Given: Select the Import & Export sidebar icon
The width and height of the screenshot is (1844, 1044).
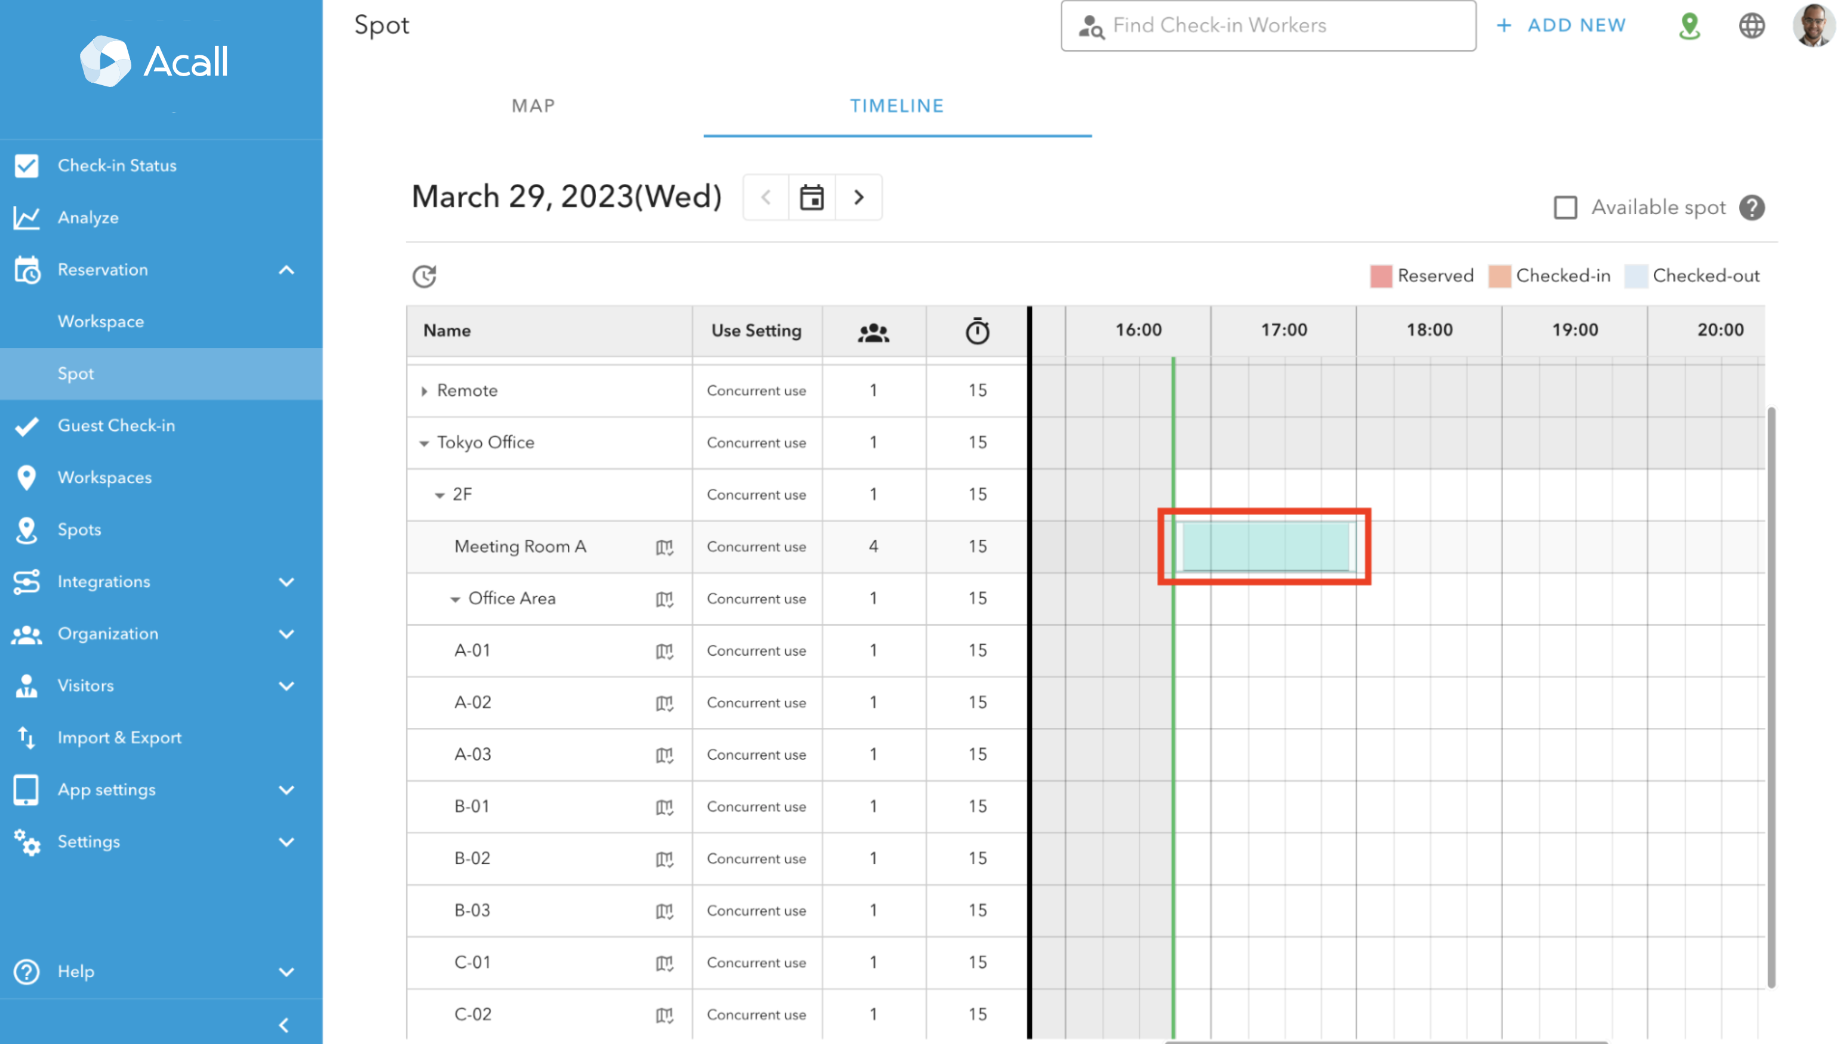Looking at the screenshot, I should (x=27, y=737).
